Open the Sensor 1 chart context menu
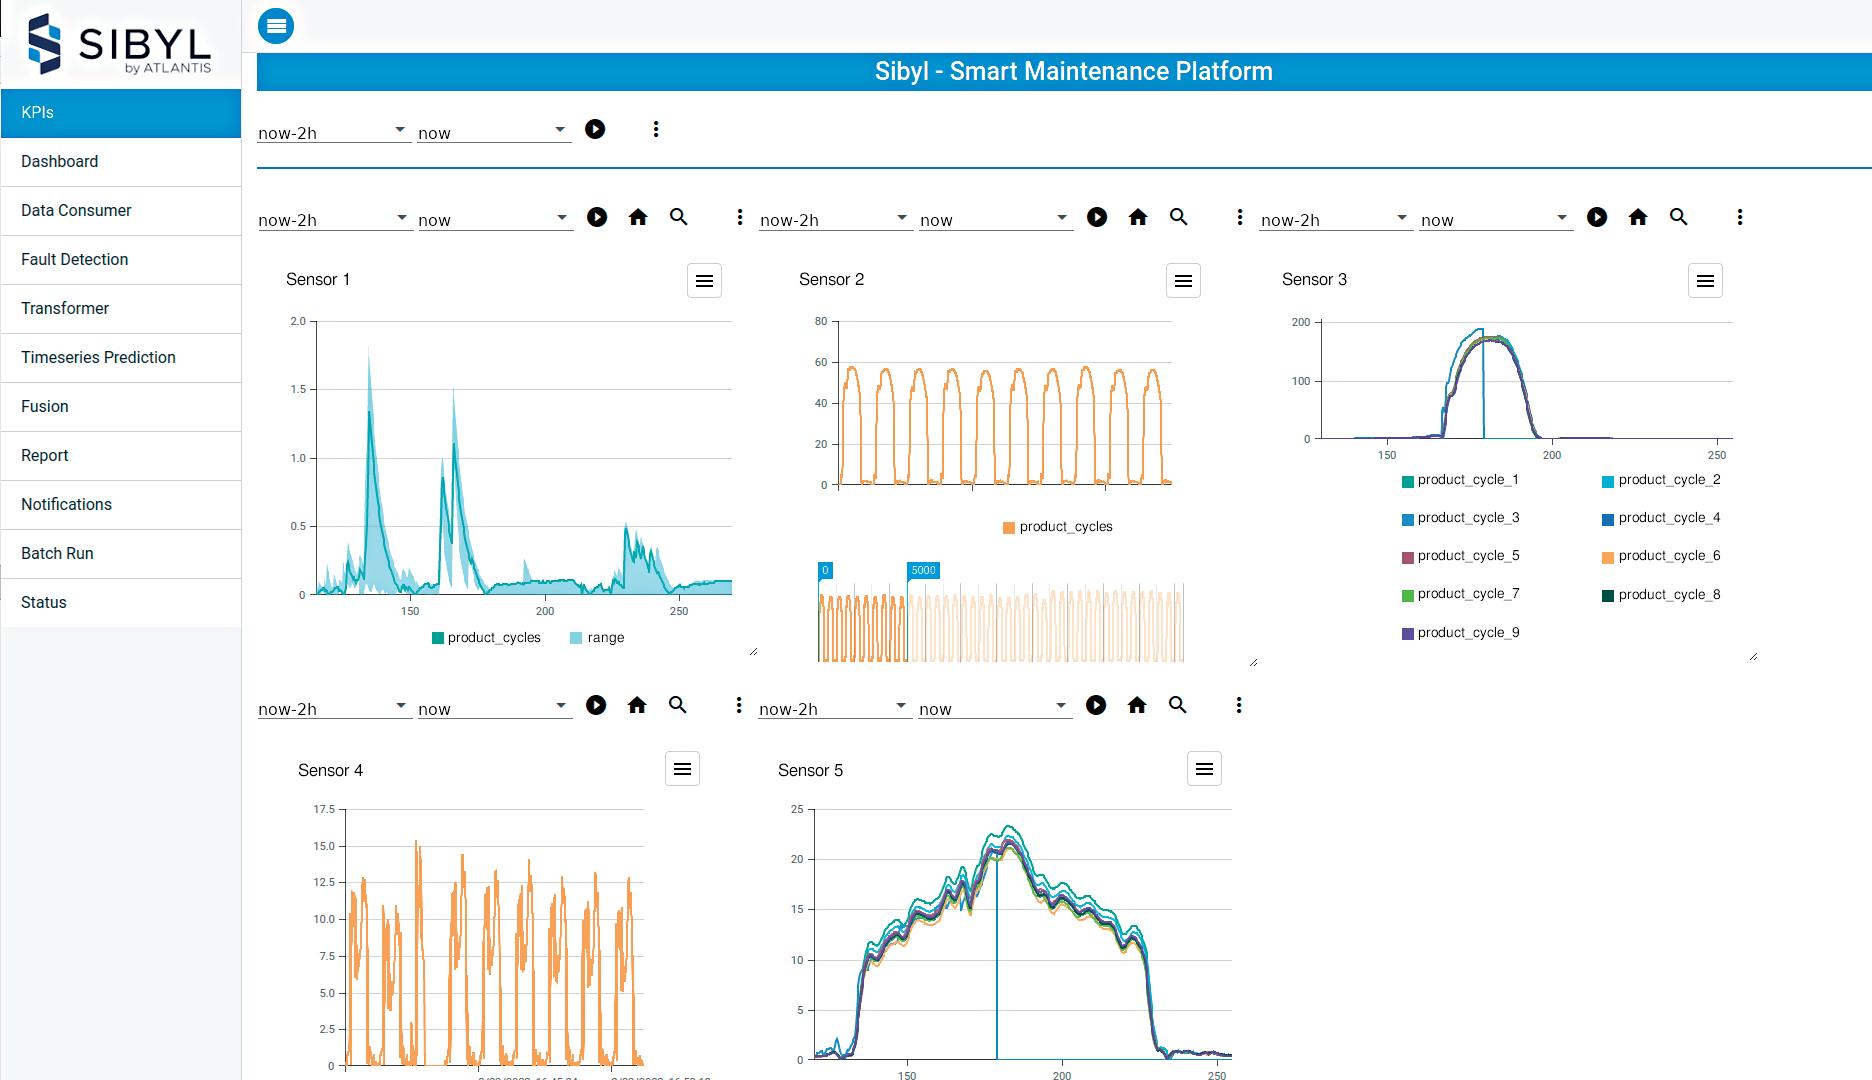Screen dimensions: 1872x1080 coord(704,281)
